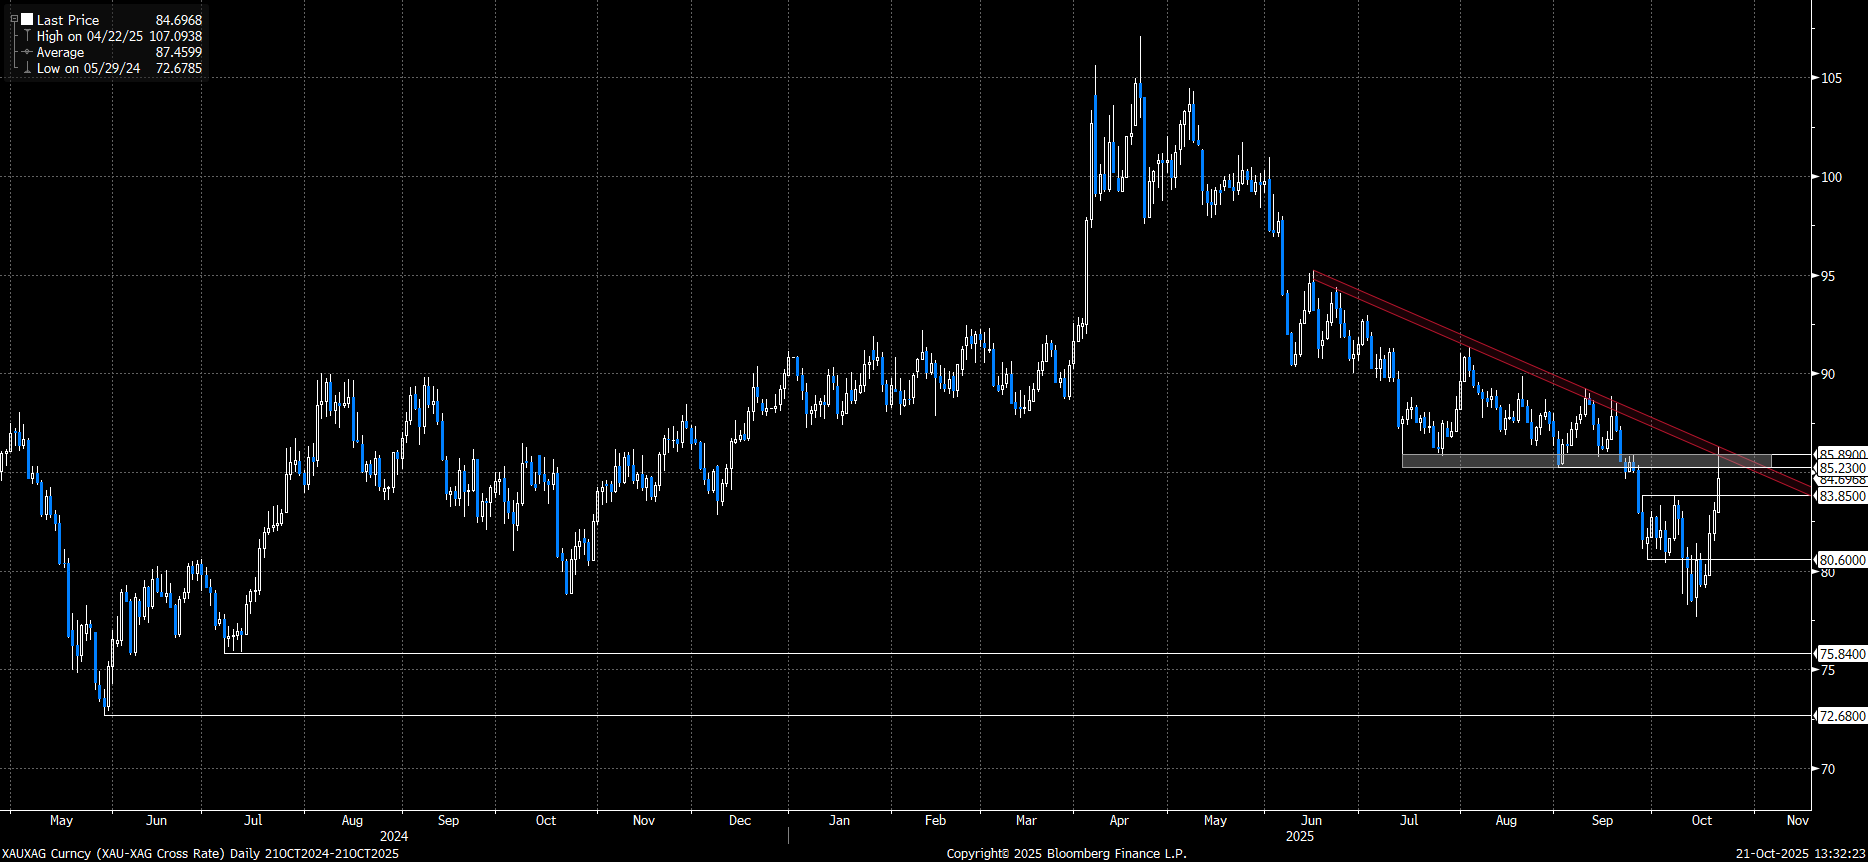1868x862 pixels.
Task: Click the Last Price value 84.6968
Action: click(178, 20)
